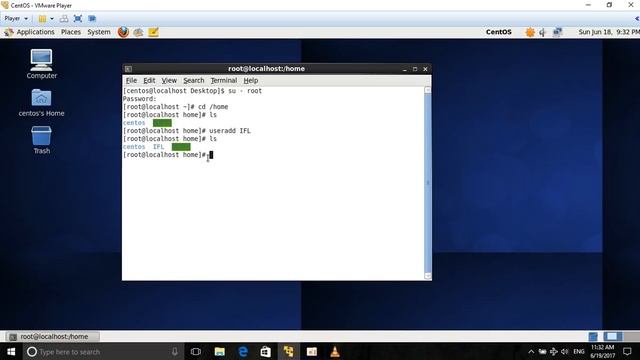
Task: Open CentOS volume control icon
Action: 542,32
